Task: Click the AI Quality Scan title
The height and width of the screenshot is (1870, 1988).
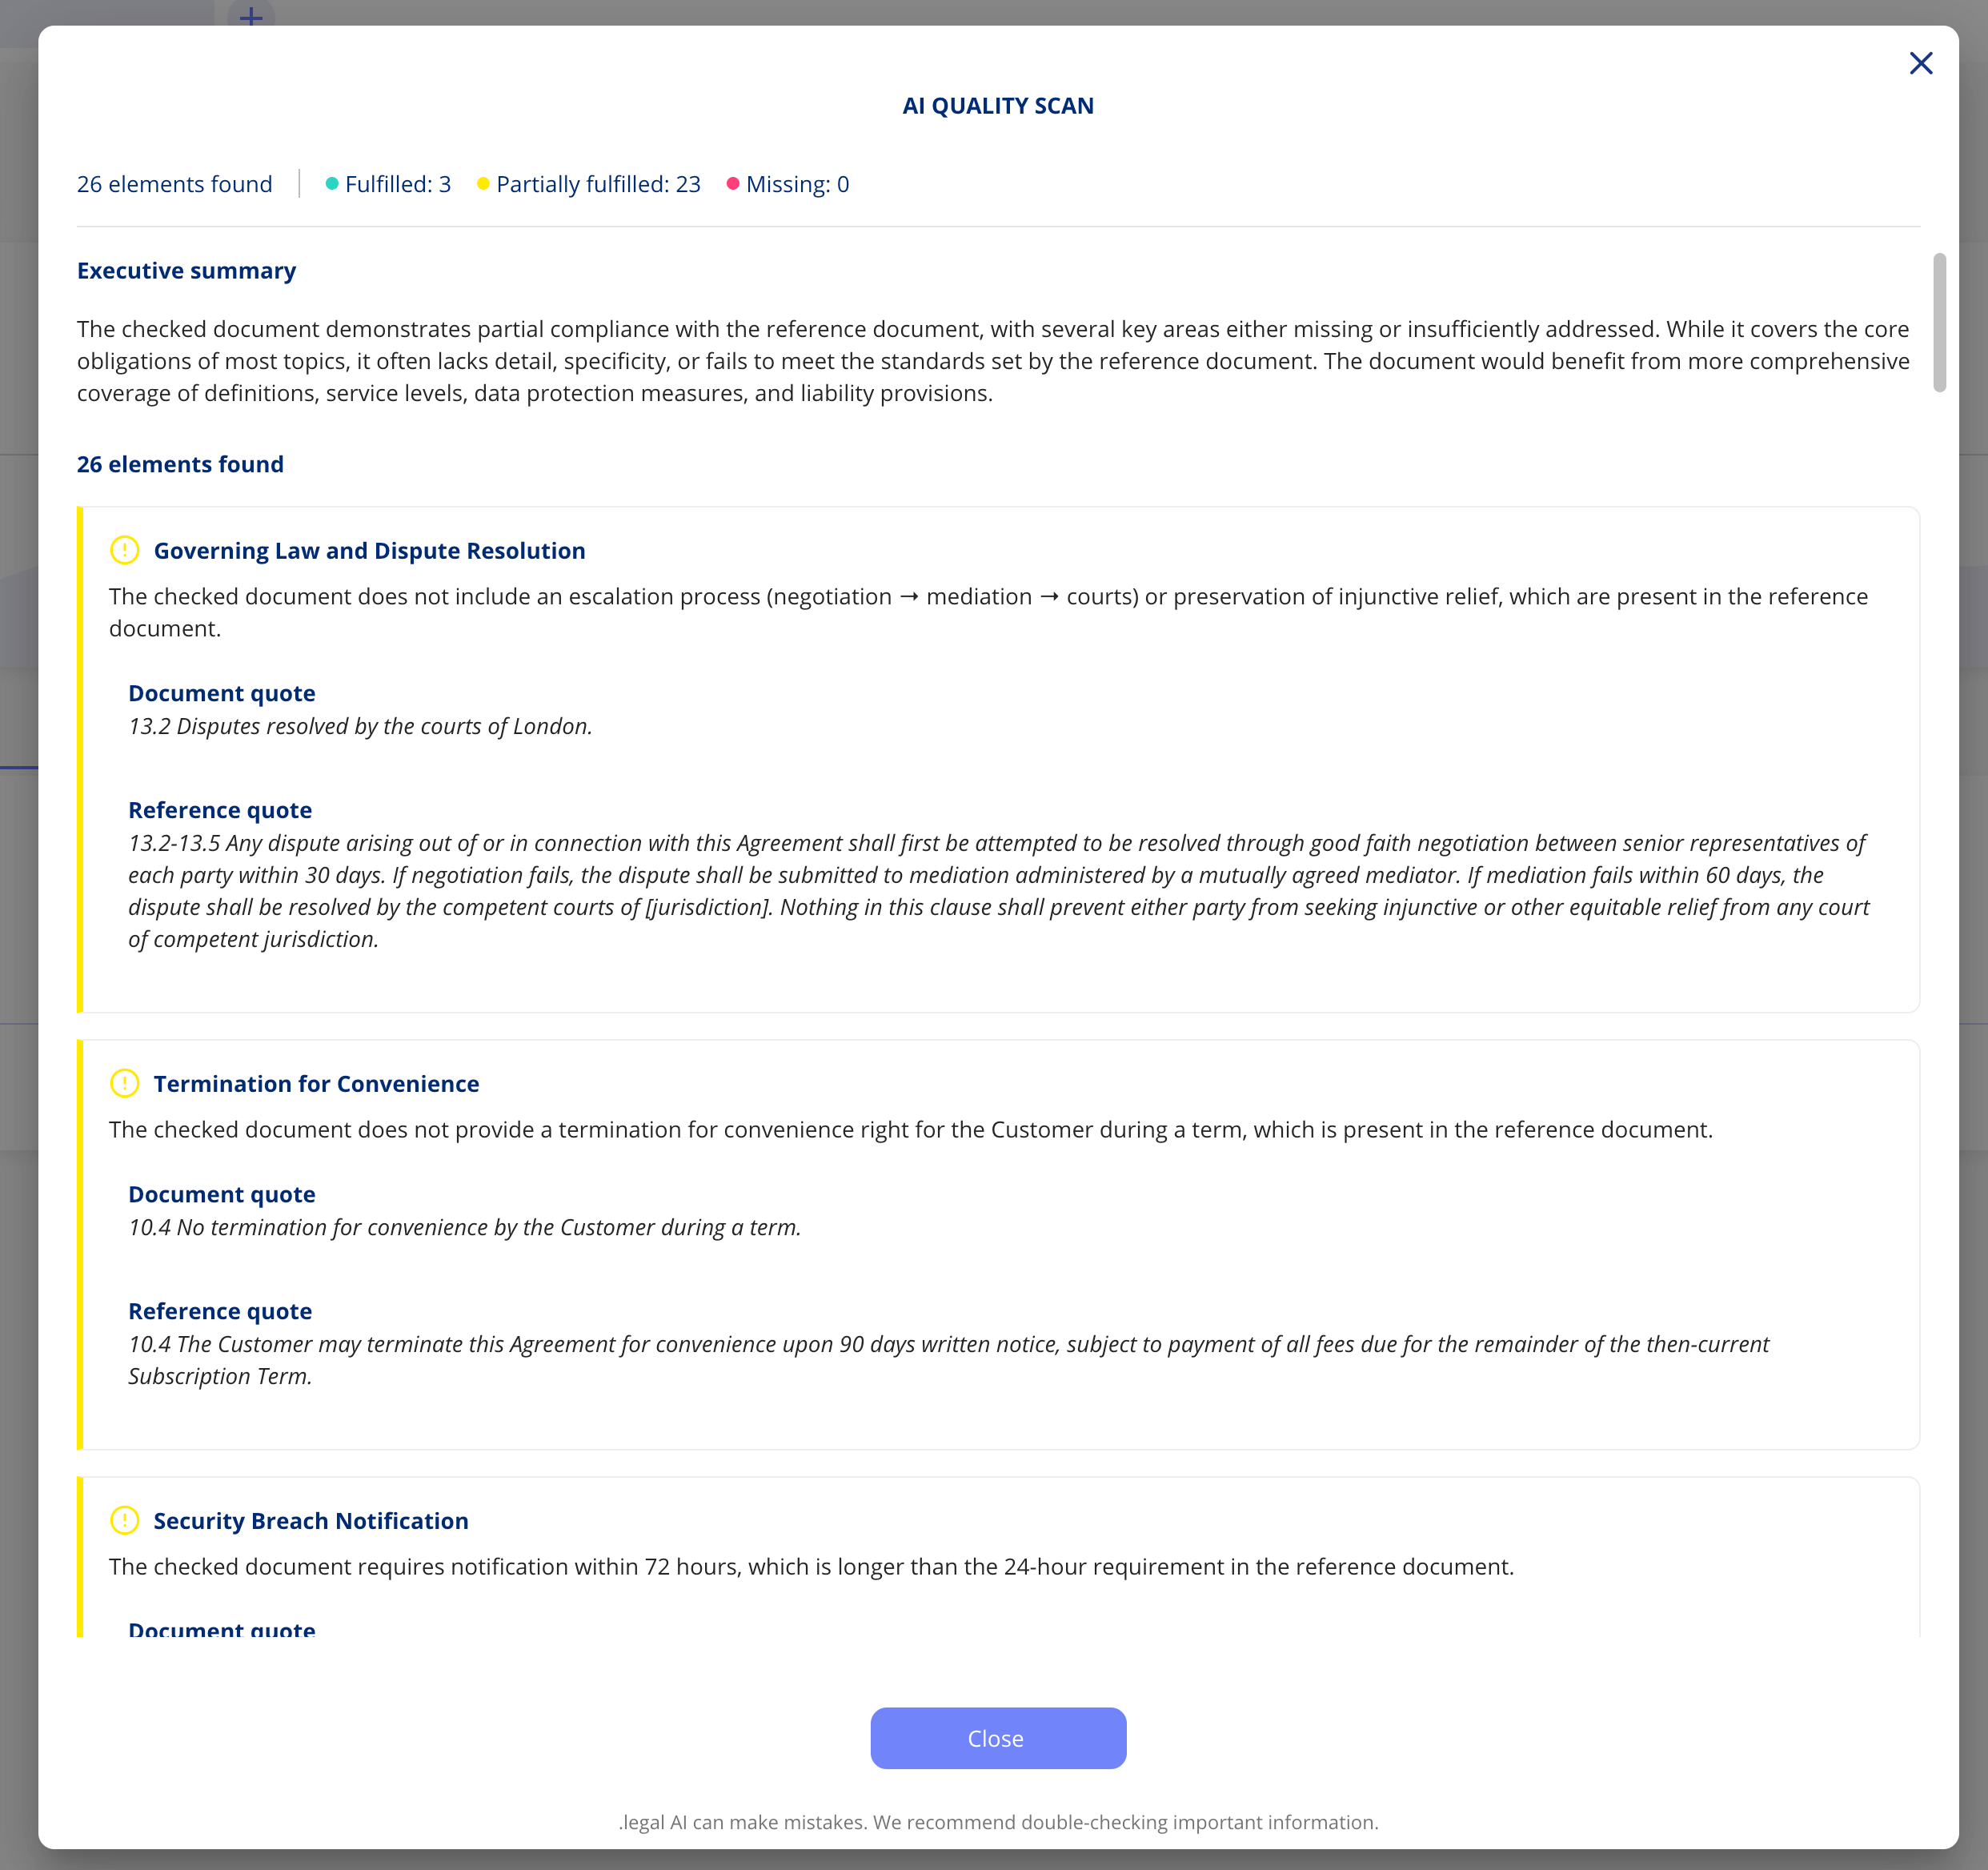Action: tap(997, 106)
